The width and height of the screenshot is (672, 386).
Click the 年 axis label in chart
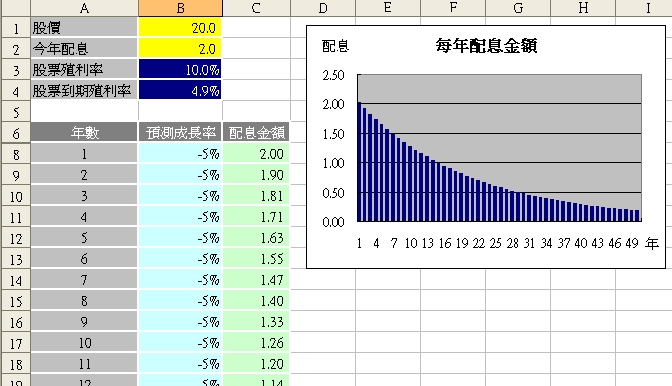(651, 244)
